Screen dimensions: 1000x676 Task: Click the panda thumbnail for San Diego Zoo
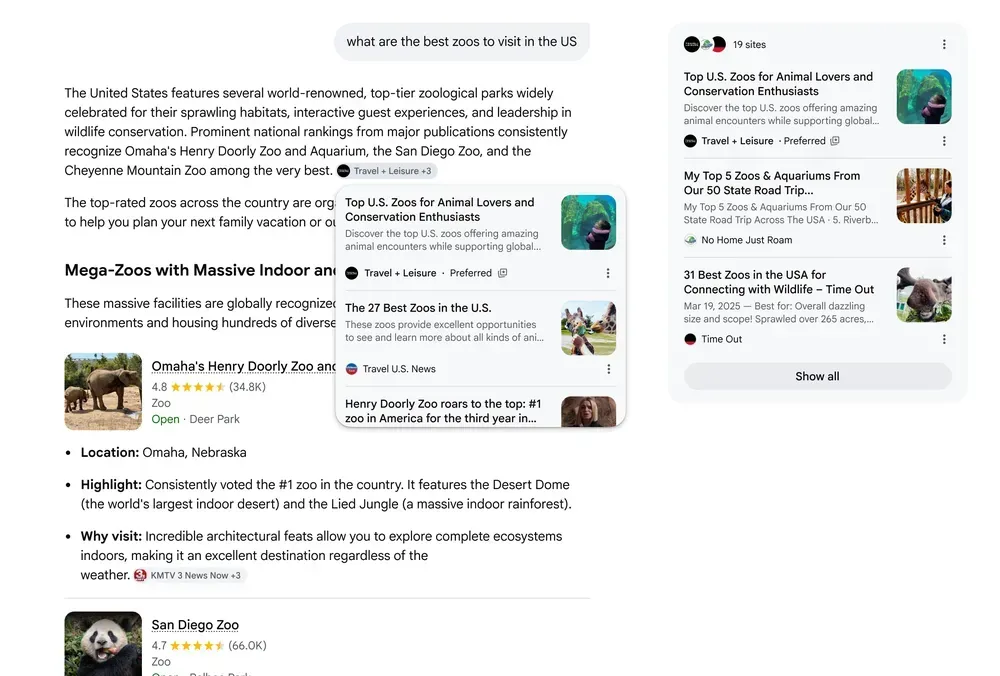103,643
